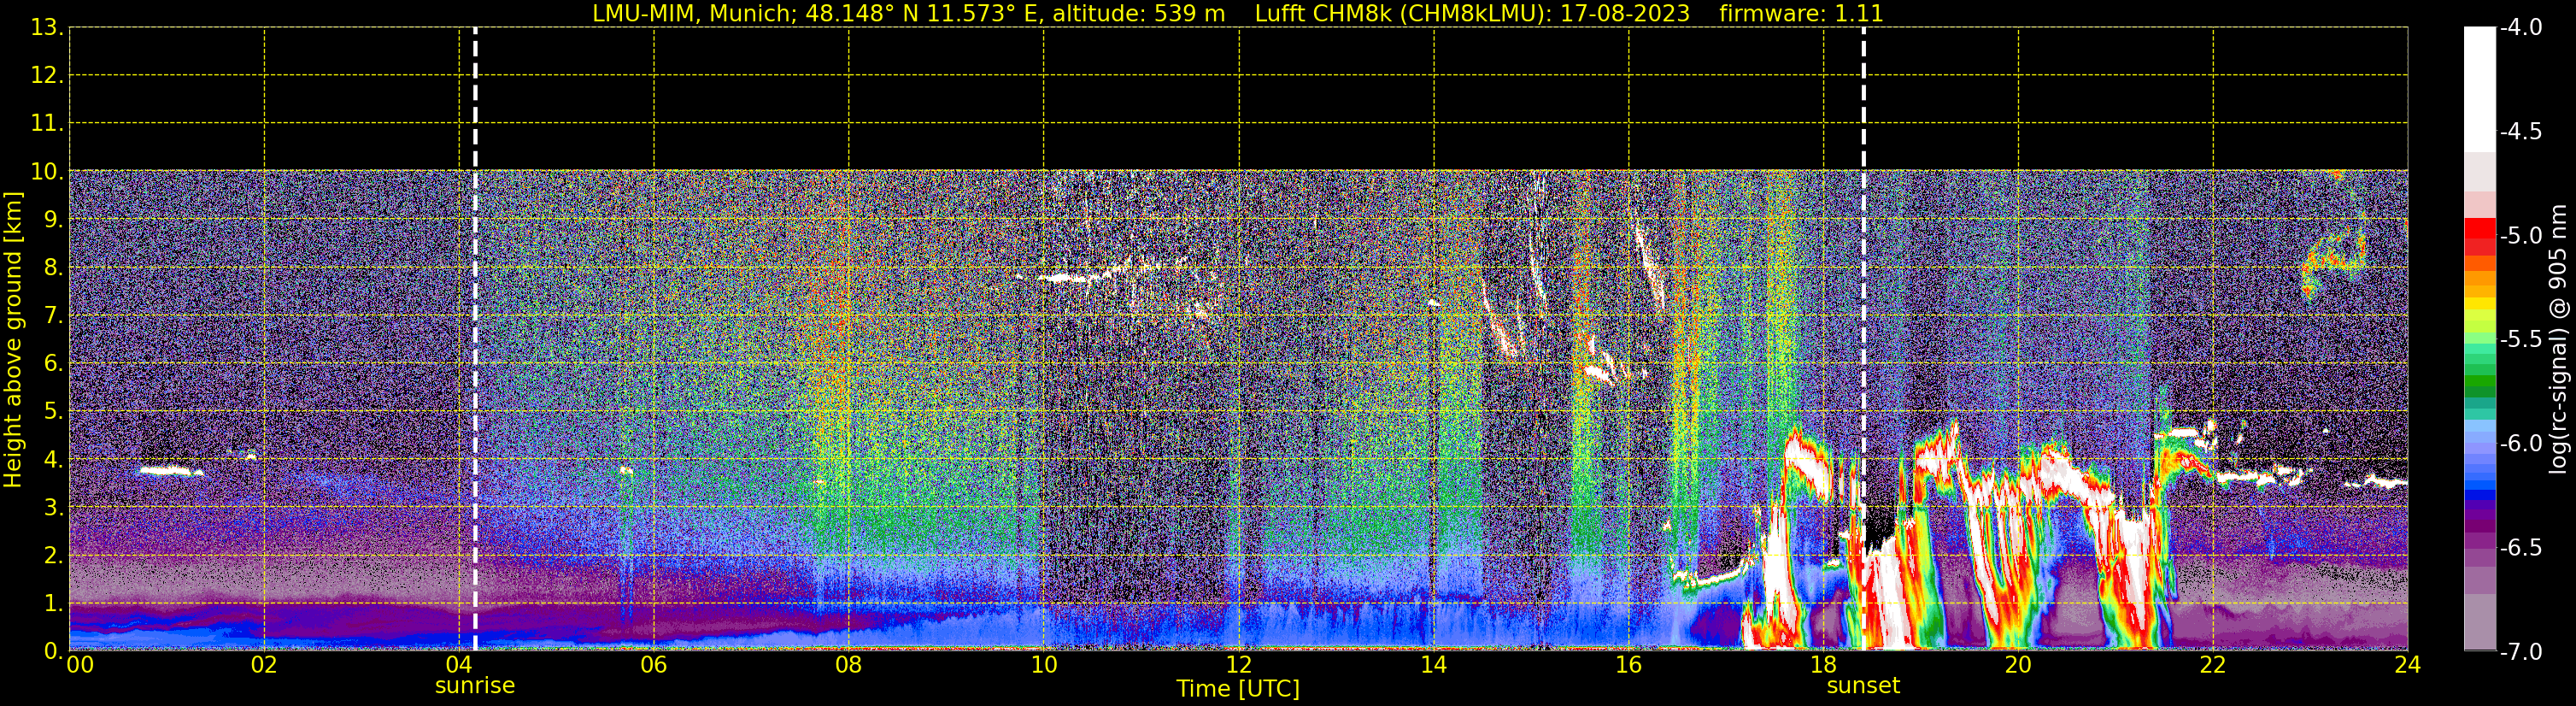Click the '16' time axis tick label
The width and height of the screenshot is (2576, 706).
(x=1629, y=666)
